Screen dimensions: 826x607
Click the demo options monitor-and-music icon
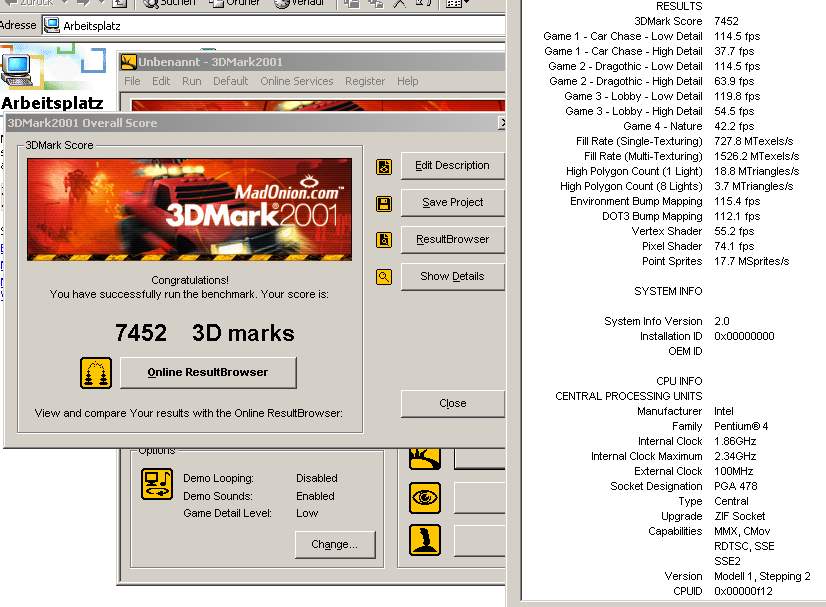(x=157, y=484)
